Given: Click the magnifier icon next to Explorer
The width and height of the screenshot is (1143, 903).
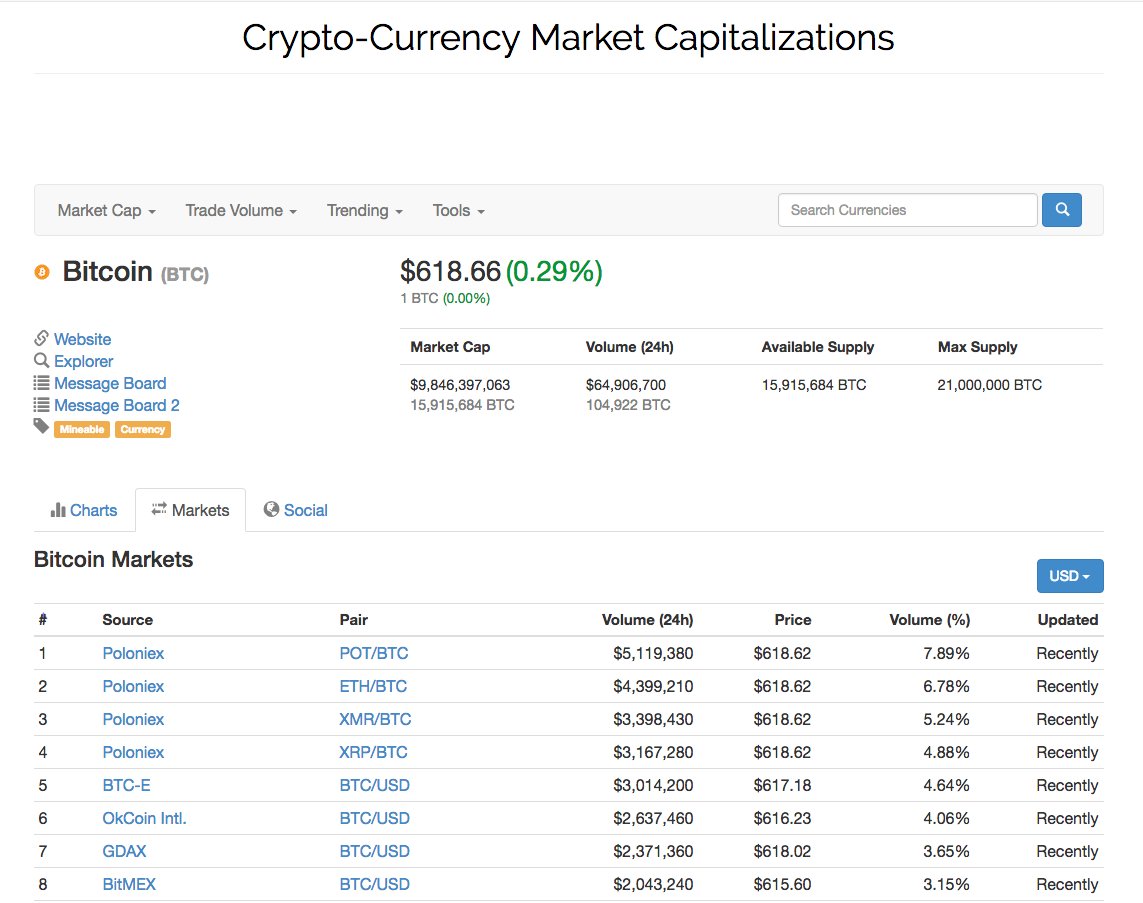Looking at the screenshot, I should click(40, 361).
